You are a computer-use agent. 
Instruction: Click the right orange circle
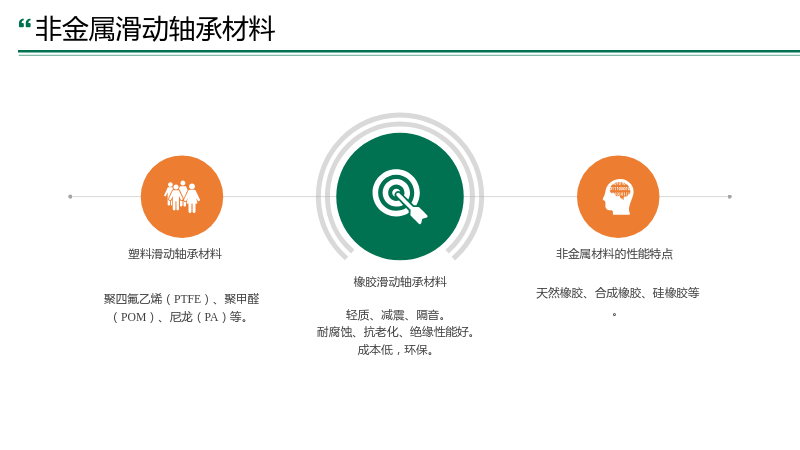(618, 196)
